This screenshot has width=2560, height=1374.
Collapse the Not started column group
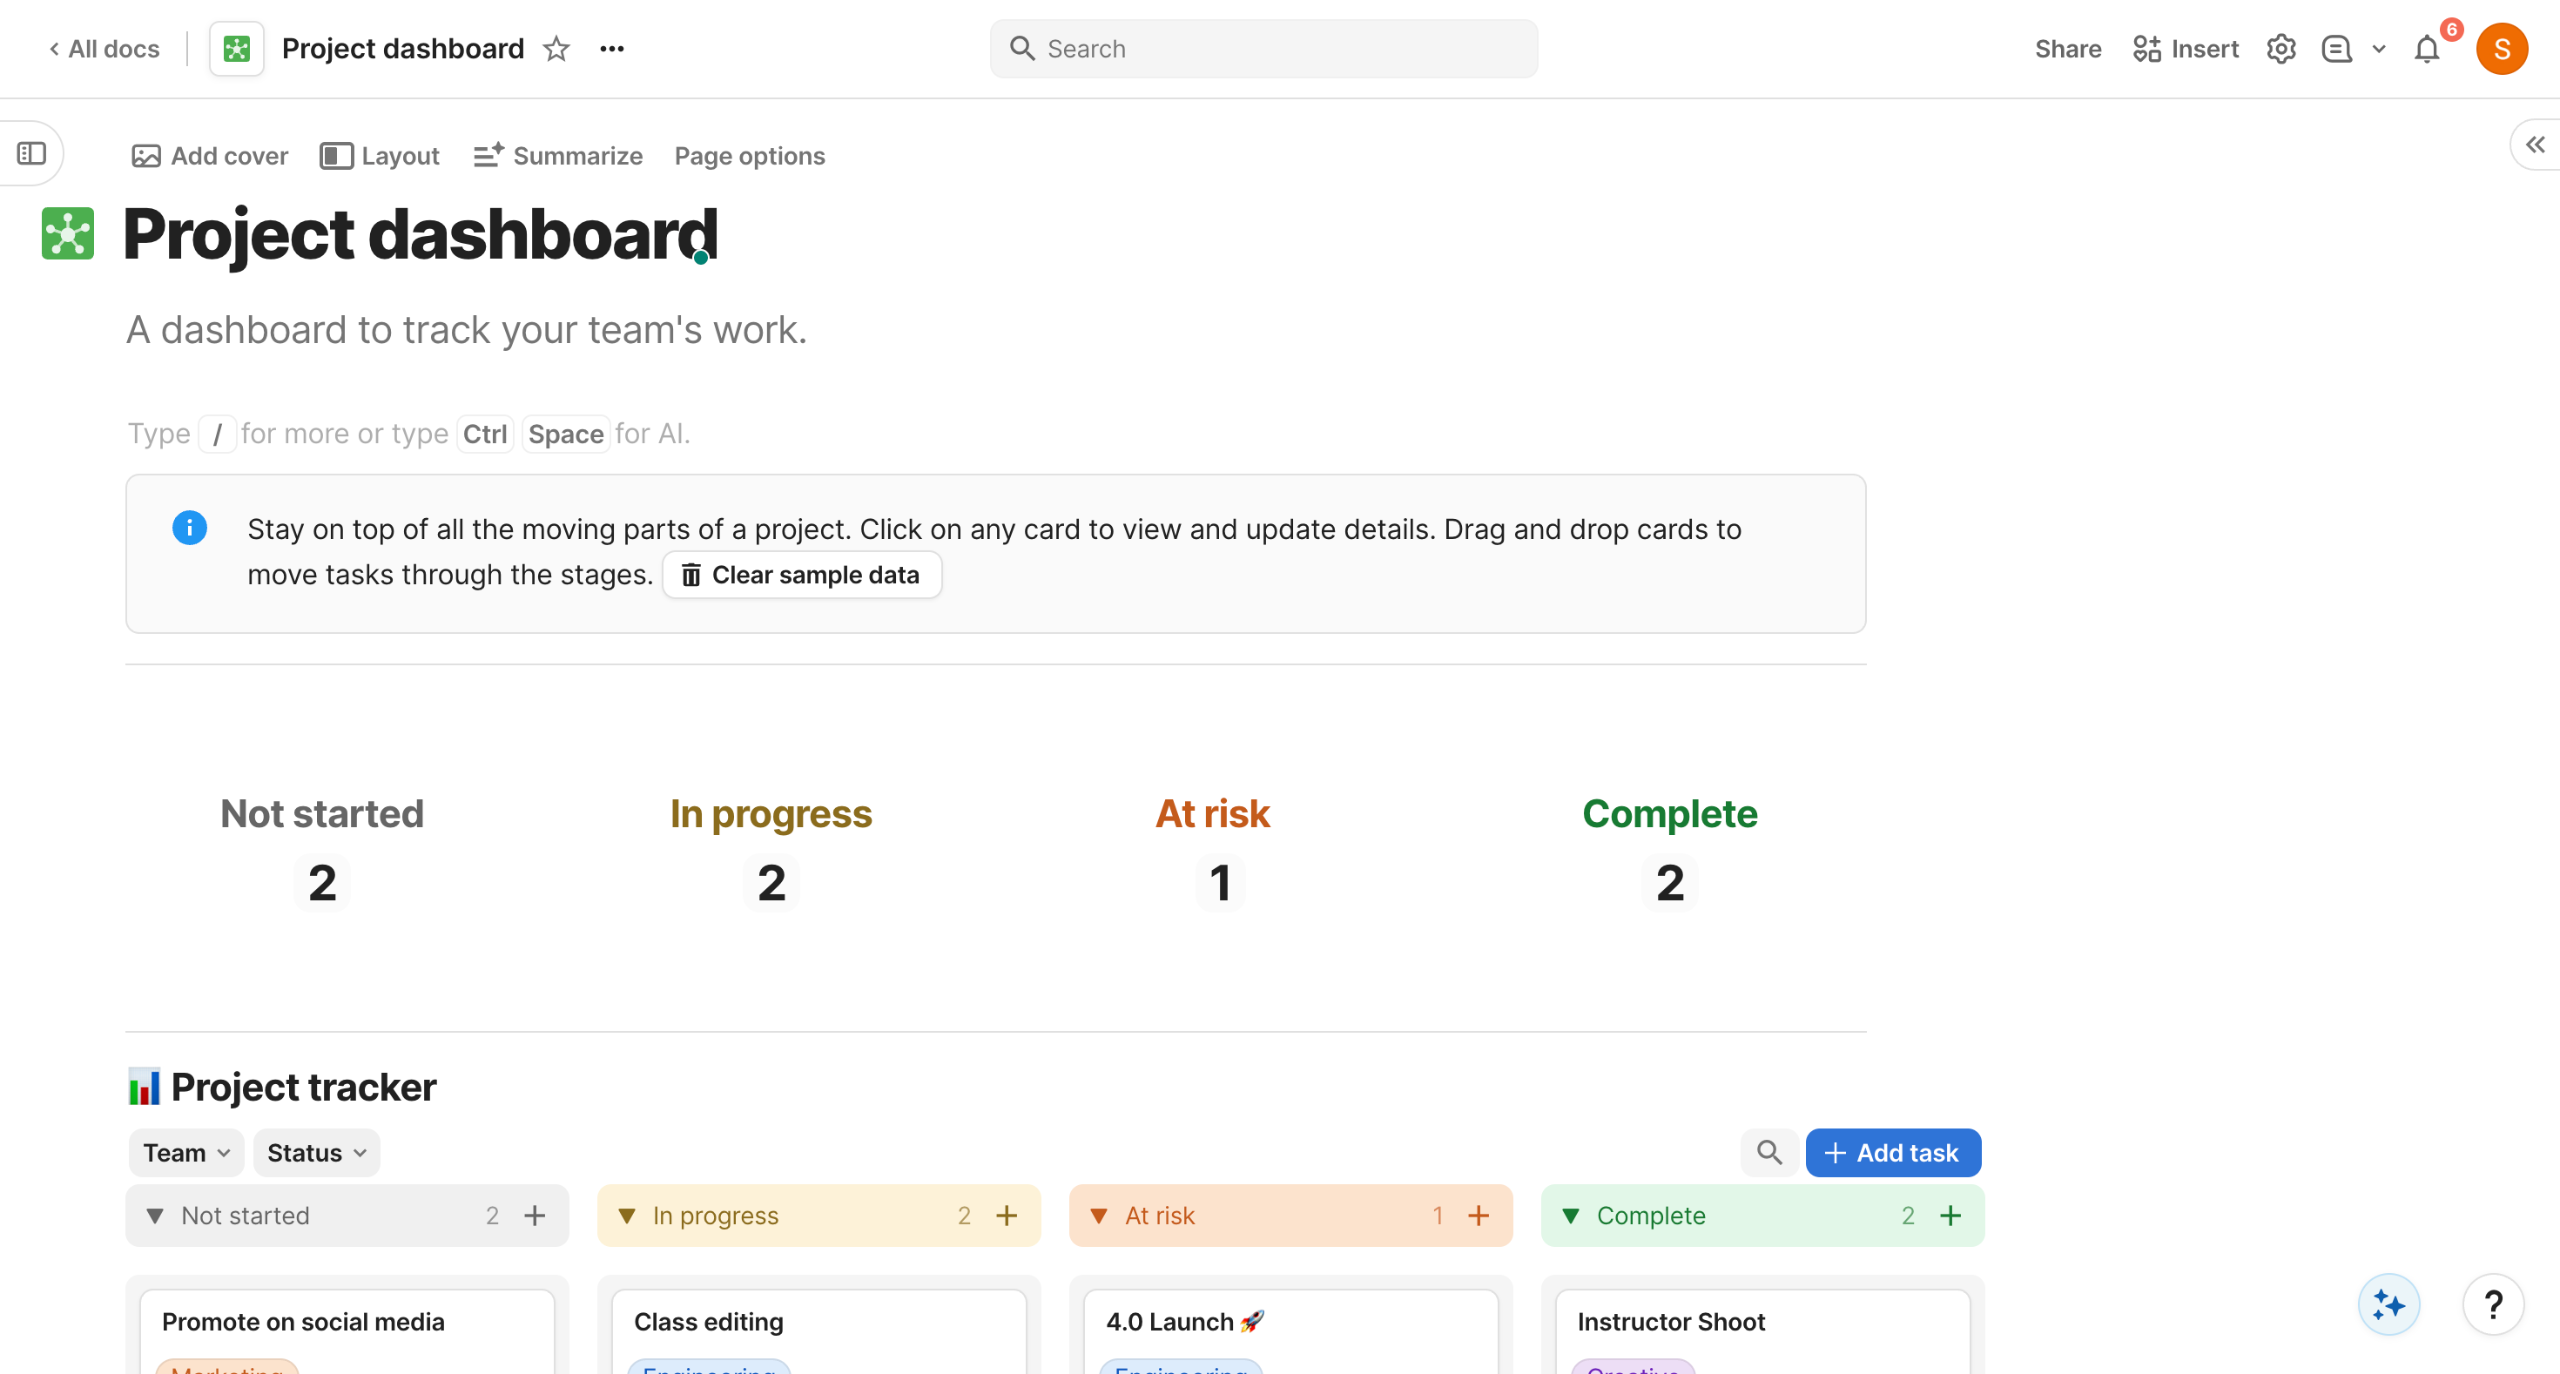point(155,1216)
